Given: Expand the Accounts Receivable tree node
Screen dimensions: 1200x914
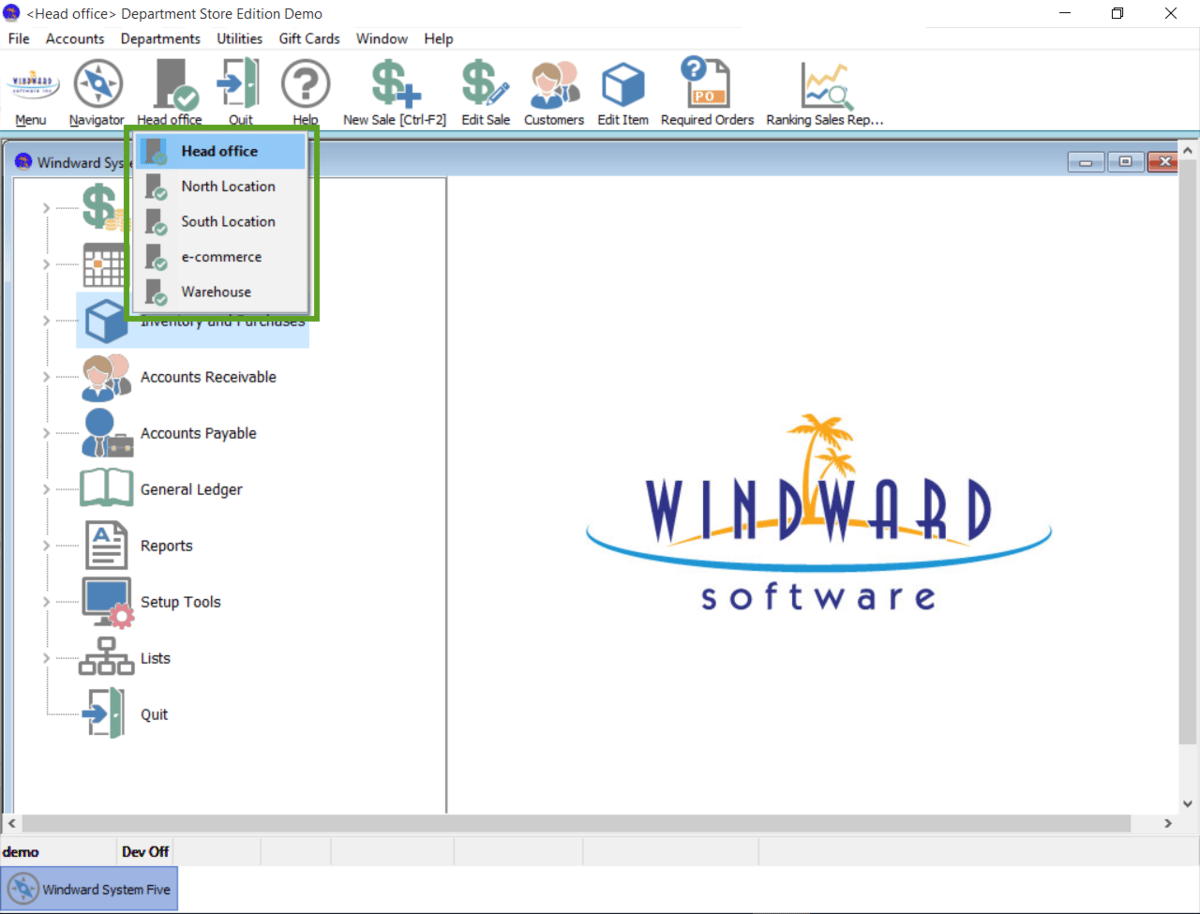Looking at the screenshot, I should click(x=46, y=377).
